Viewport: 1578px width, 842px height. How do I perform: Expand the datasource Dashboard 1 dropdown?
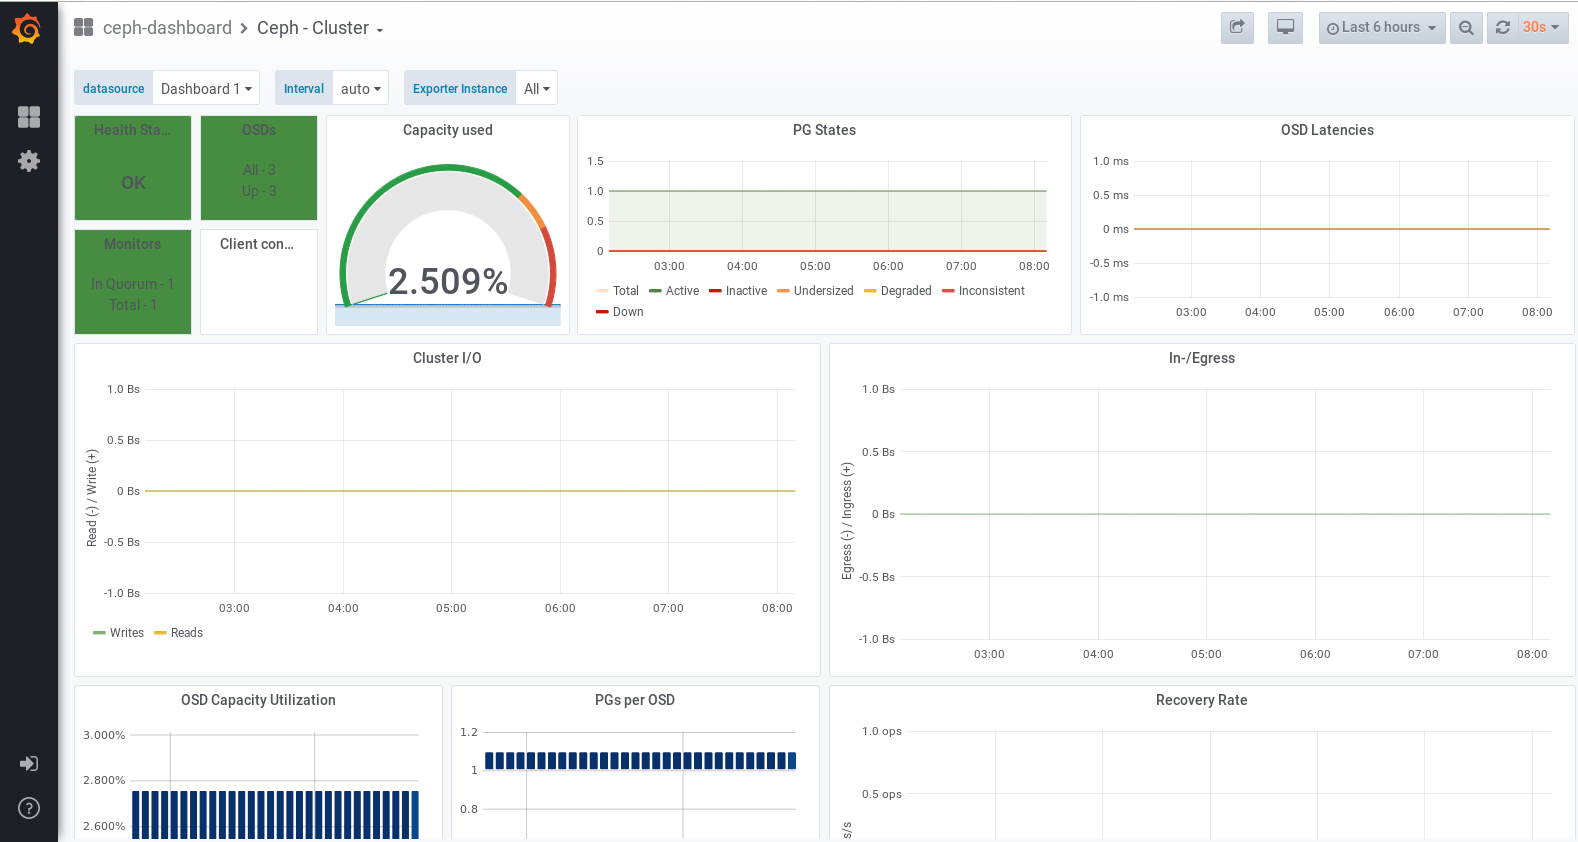(x=206, y=89)
